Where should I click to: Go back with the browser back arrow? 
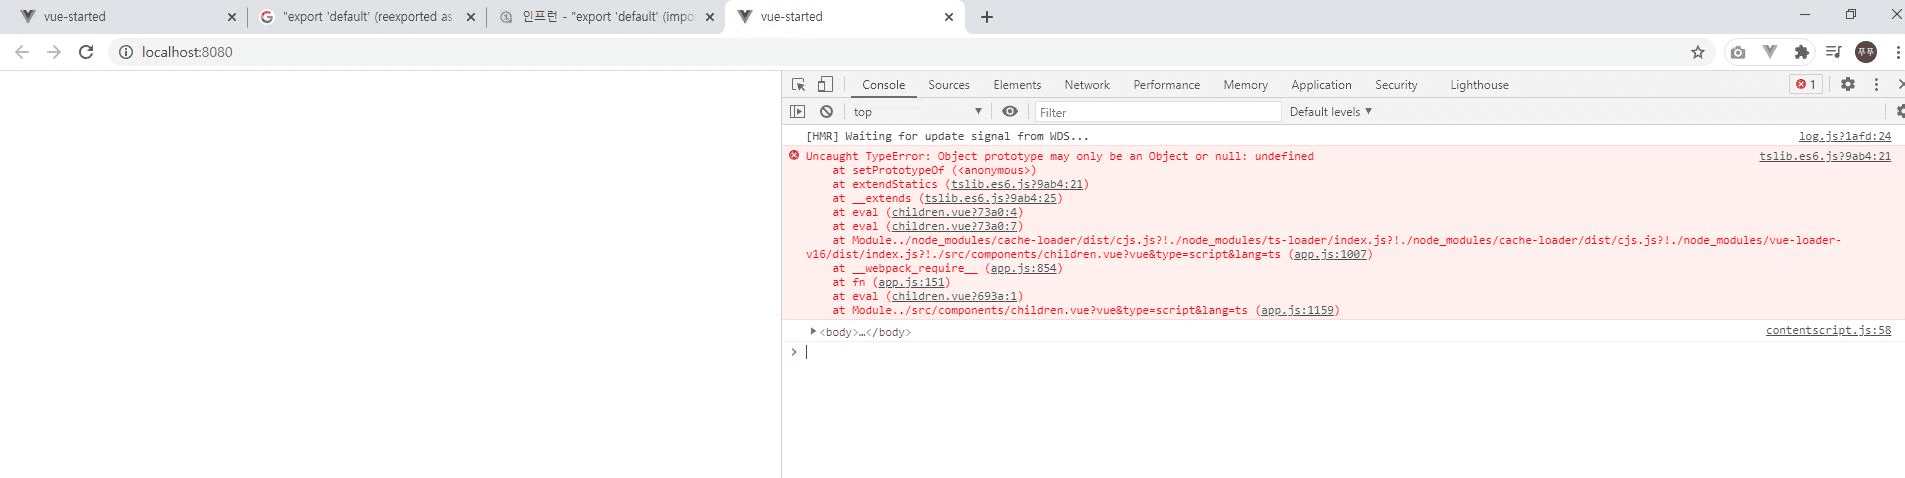[22, 52]
